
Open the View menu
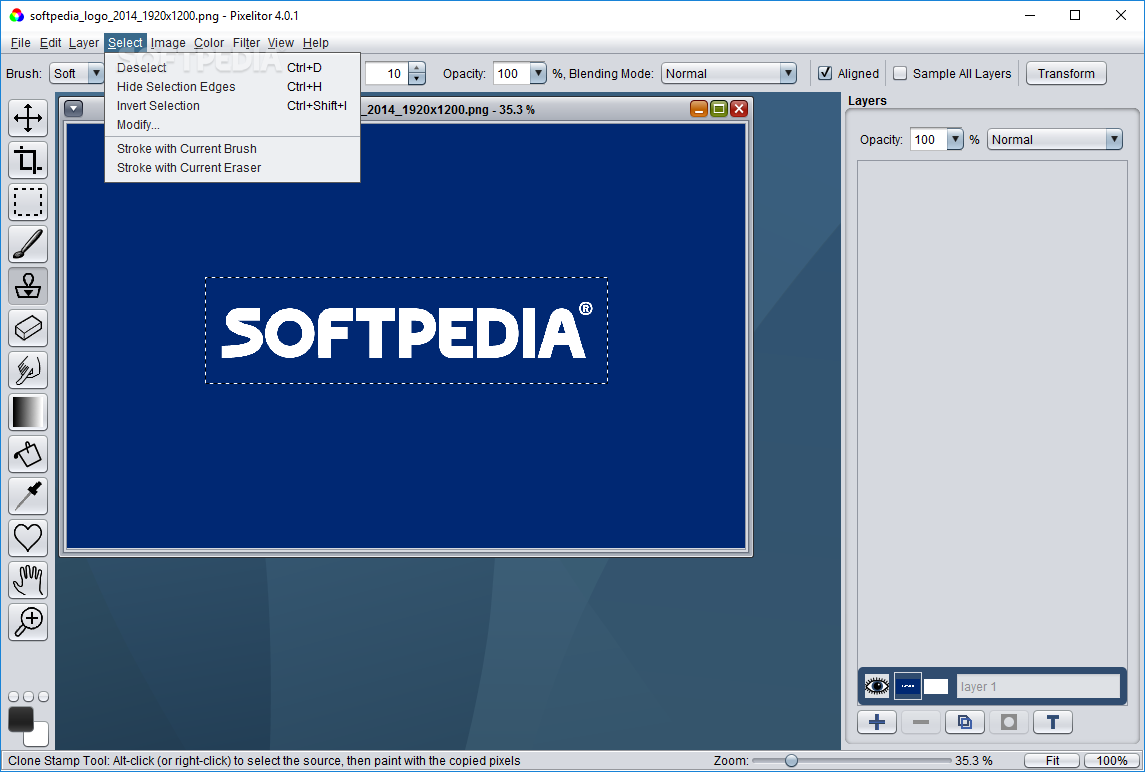tap(280, 42)
